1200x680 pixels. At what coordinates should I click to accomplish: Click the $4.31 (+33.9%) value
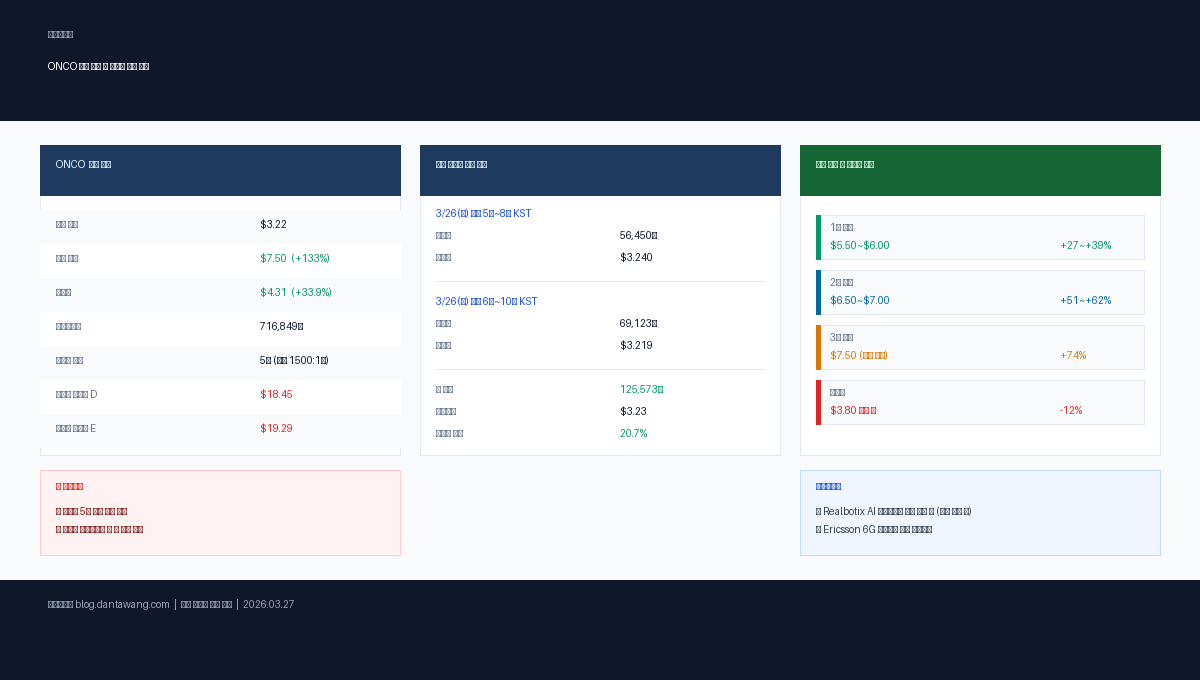click(296, 293)
